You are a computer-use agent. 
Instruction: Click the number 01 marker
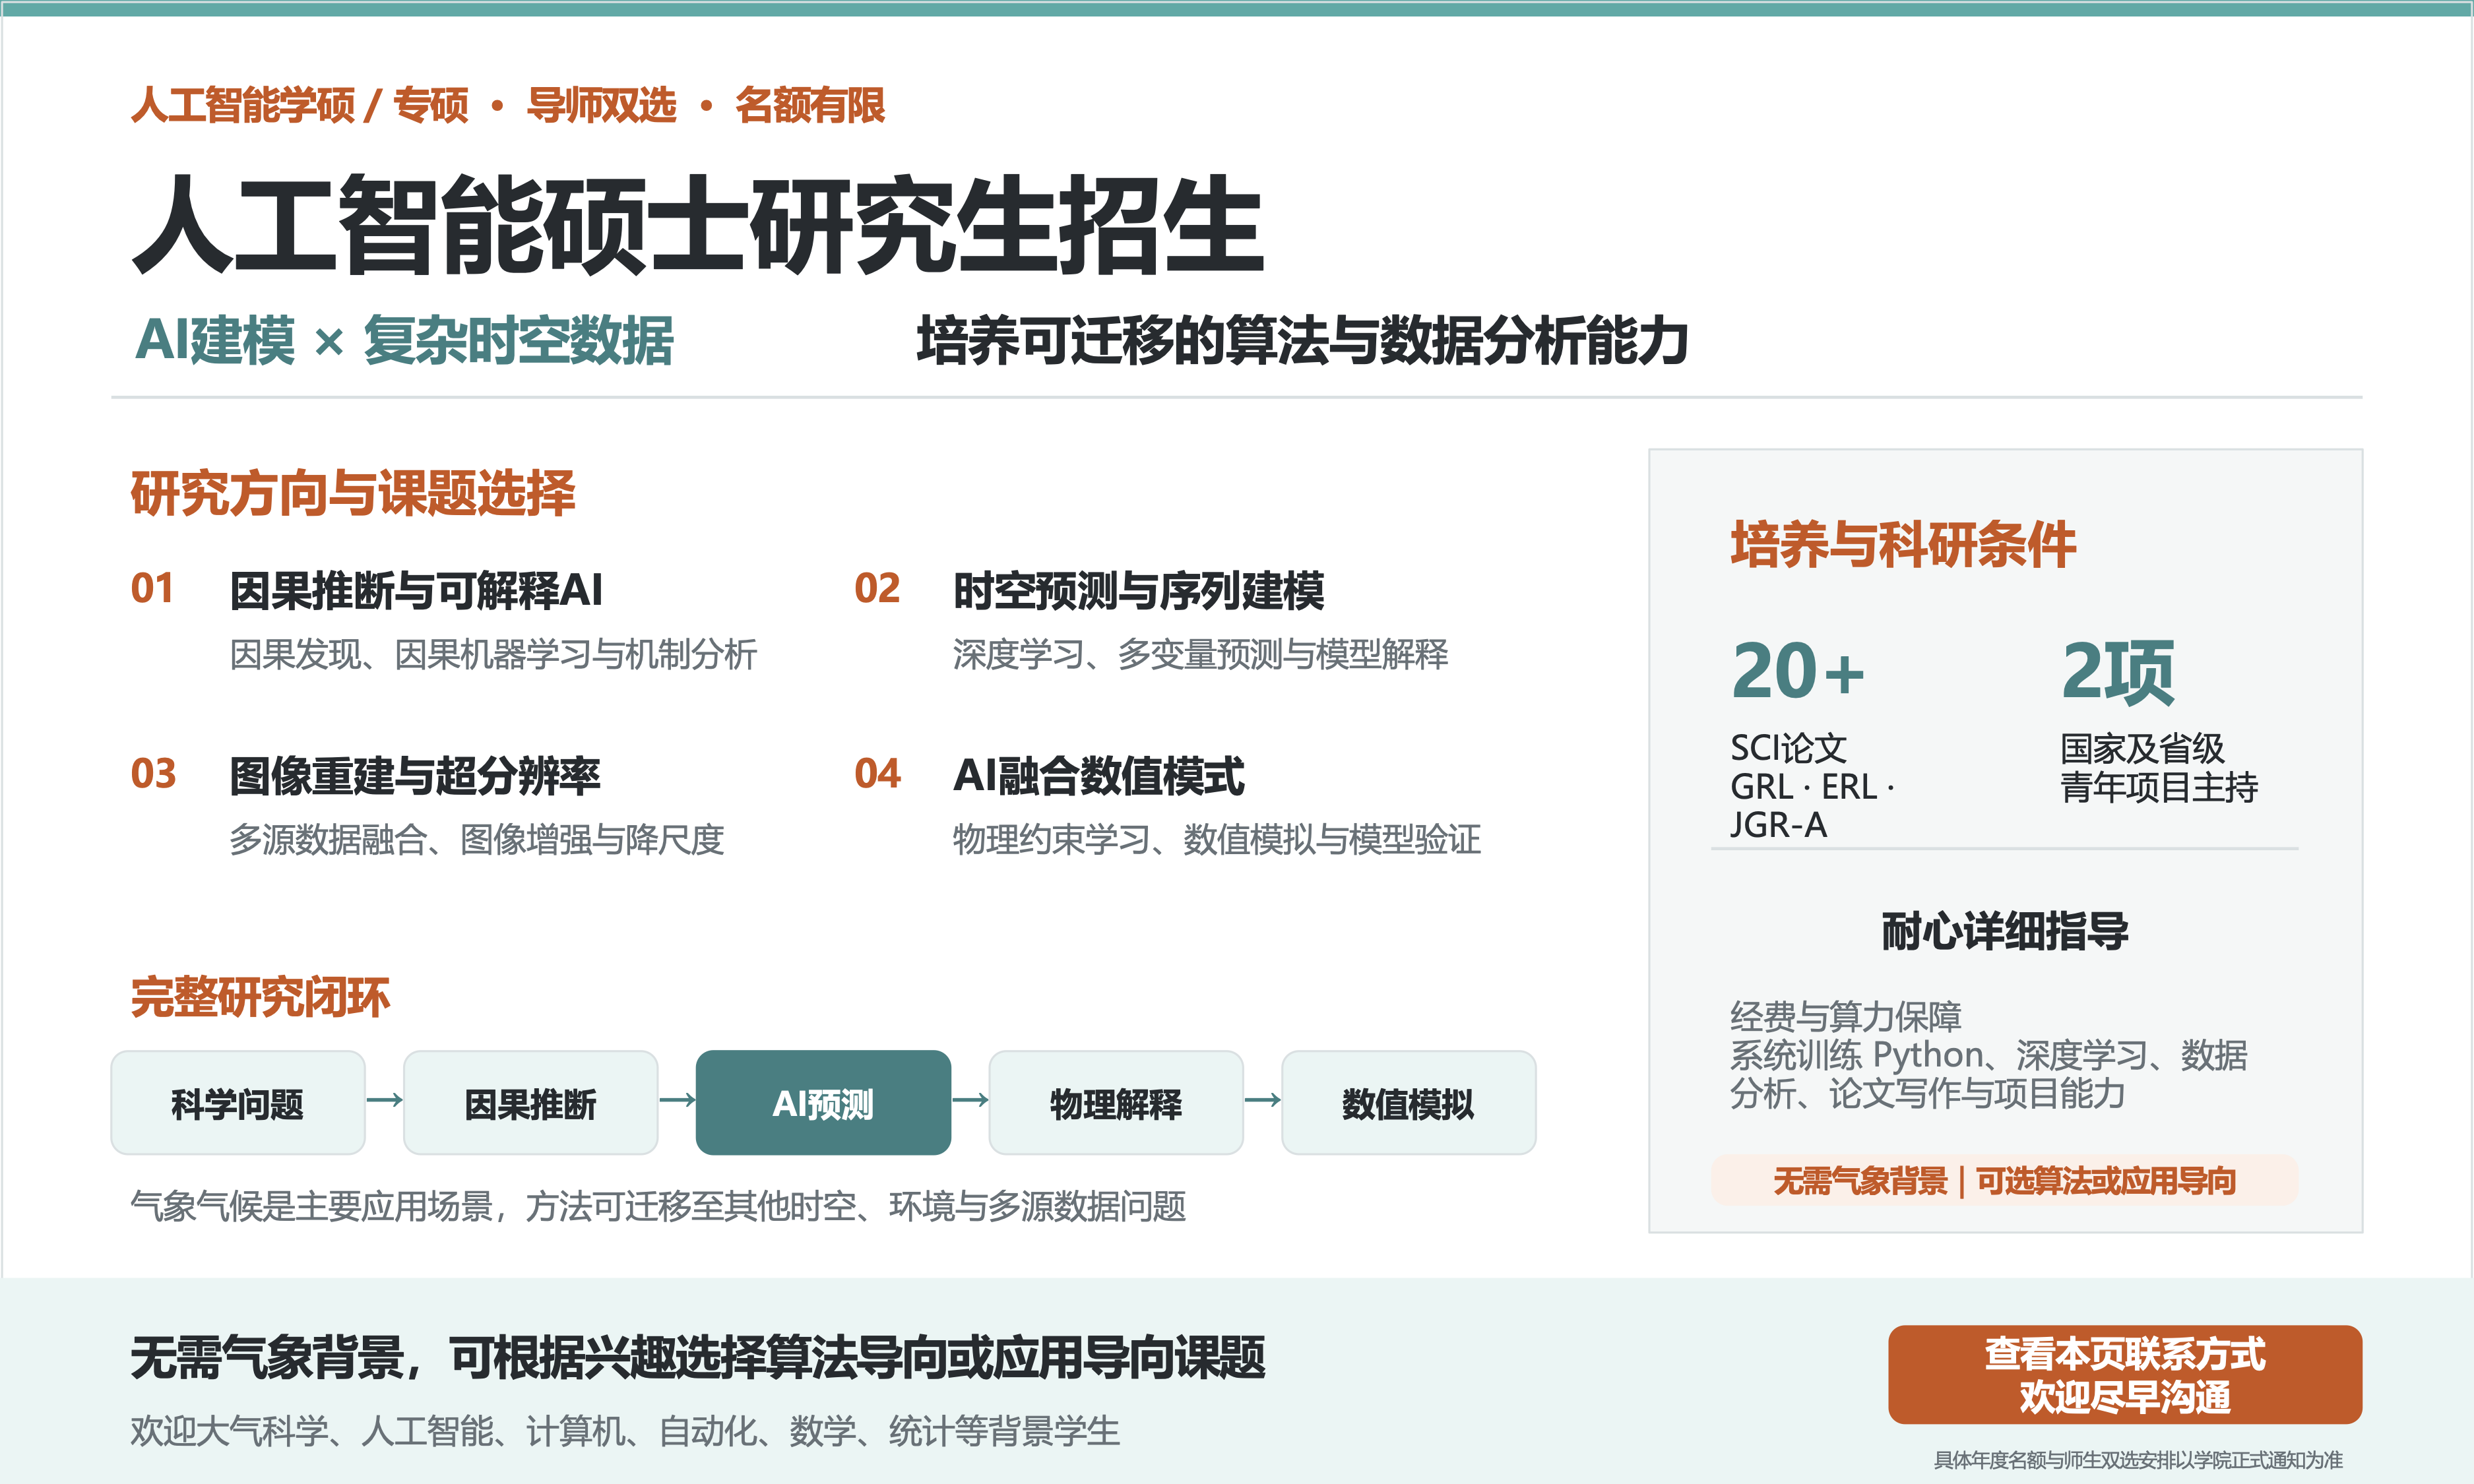pyautogui.click(x=153, y=588)
